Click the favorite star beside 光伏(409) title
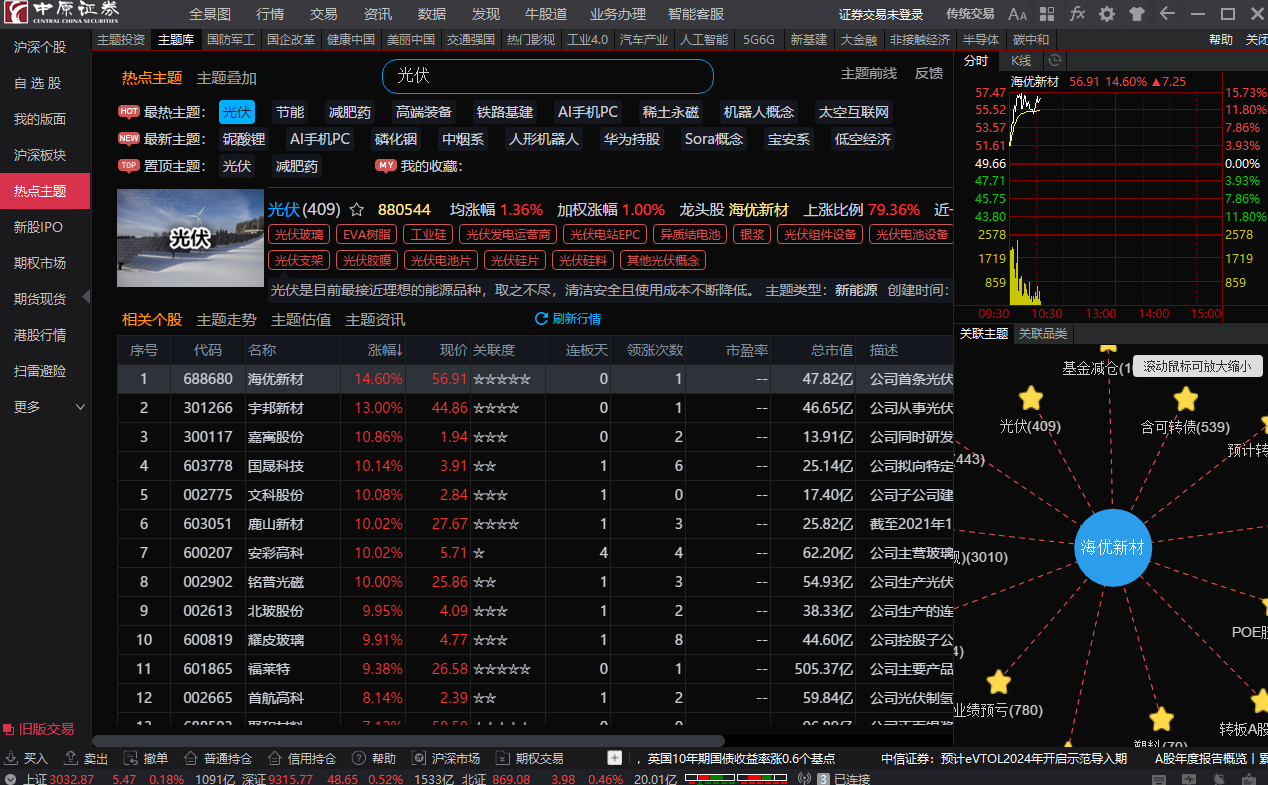The image size is (1268, 785). (x=357, y=210)
